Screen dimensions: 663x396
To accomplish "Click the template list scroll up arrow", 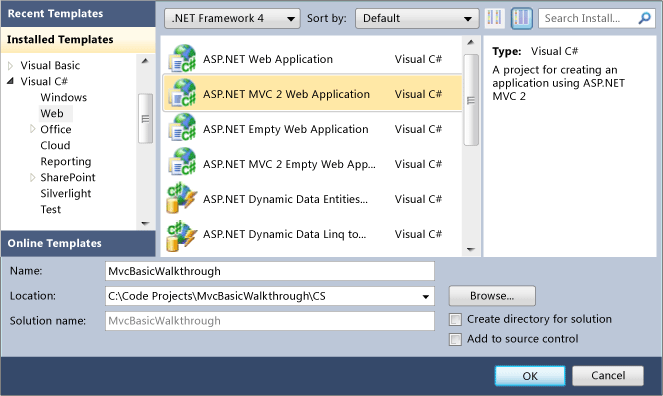I will click(471, 43).
